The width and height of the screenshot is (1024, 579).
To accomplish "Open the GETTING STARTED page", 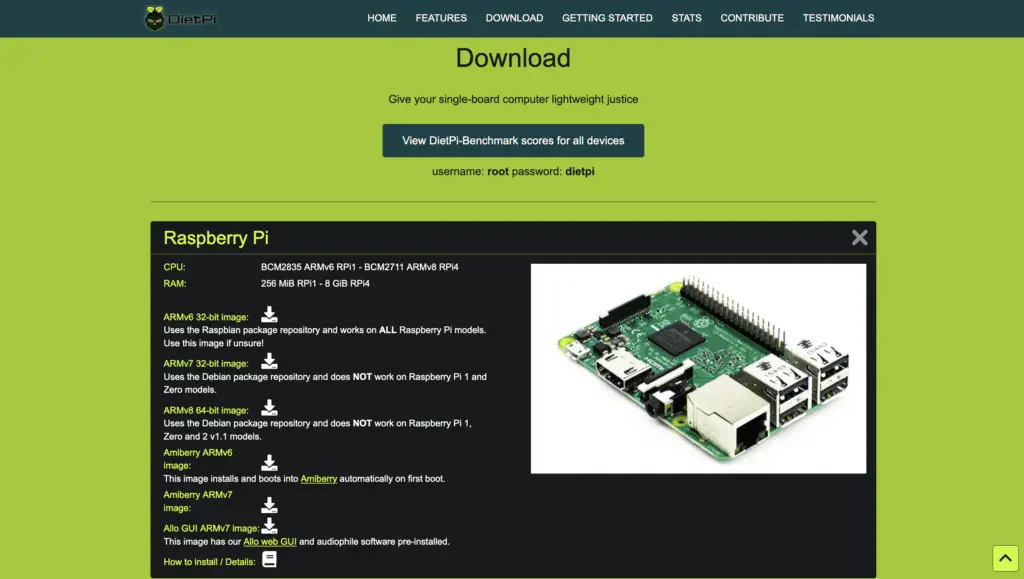I will tap(607, 18).
